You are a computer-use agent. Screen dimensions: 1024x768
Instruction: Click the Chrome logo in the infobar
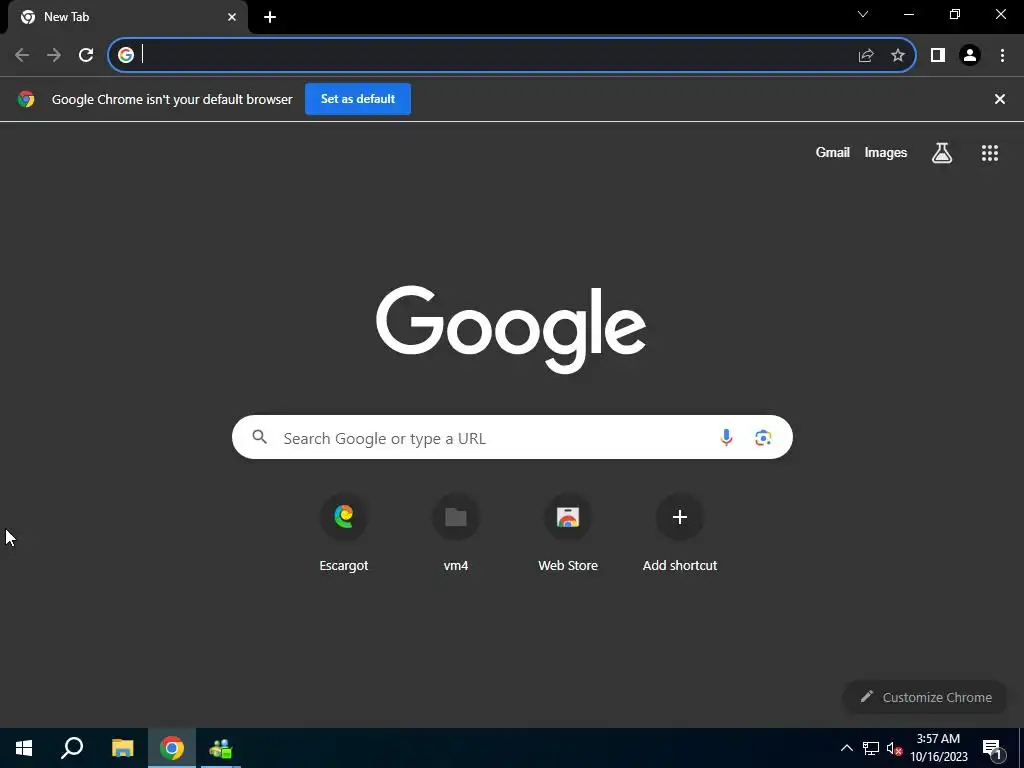pyautogui.click(x=26, y=99)
